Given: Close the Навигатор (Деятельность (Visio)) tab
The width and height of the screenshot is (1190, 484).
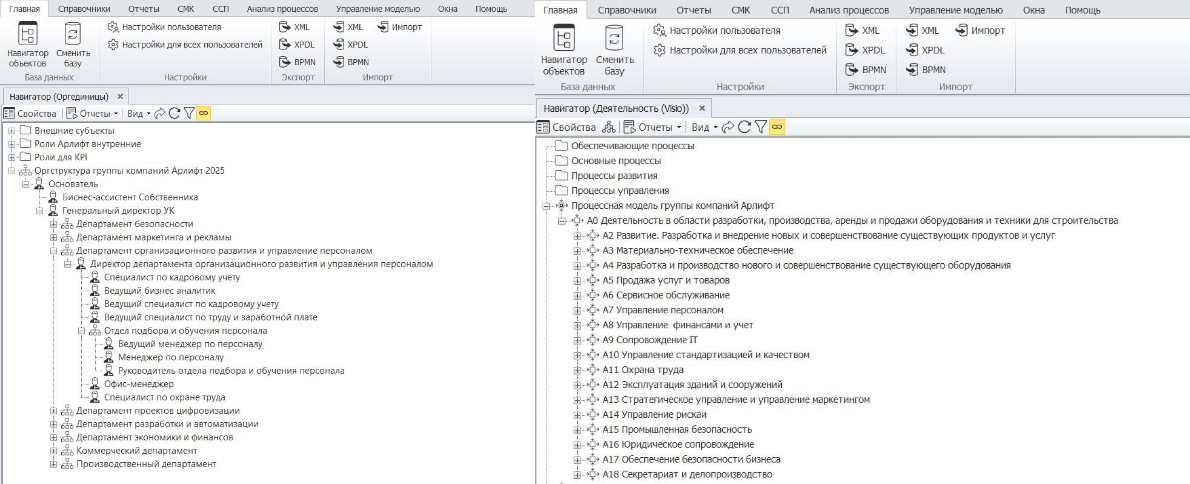Looking at the screenshot, I should click(x=702, y=108).
